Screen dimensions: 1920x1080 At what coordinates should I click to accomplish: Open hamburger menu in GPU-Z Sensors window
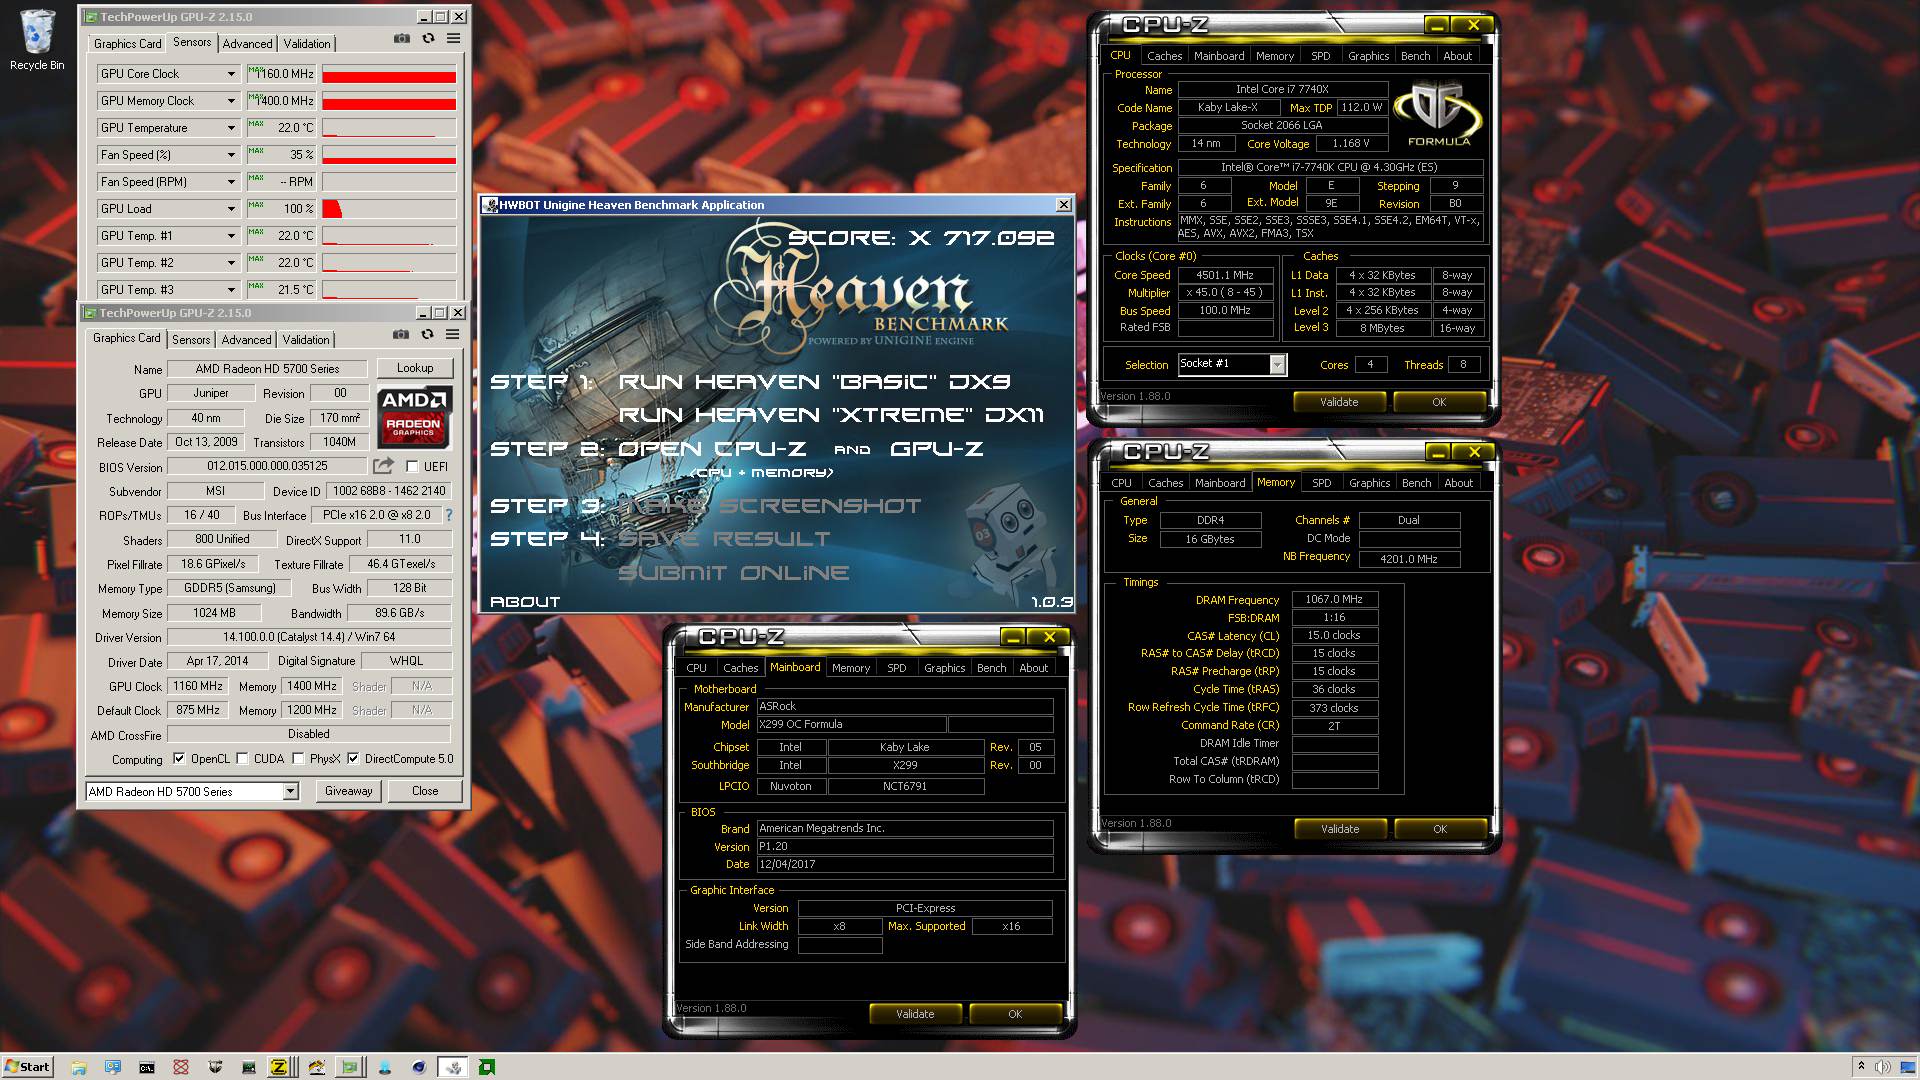(453, 38)
